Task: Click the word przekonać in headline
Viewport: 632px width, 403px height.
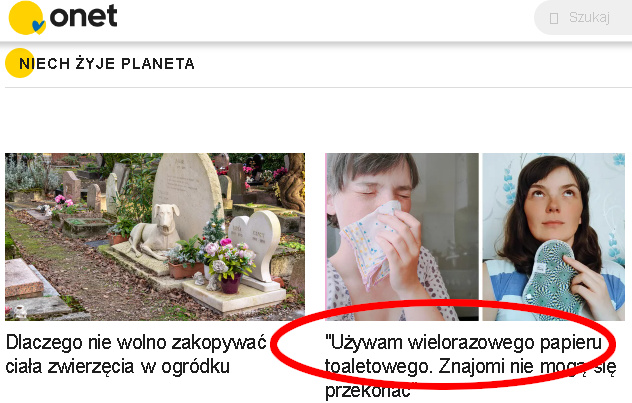Action: 368,390
